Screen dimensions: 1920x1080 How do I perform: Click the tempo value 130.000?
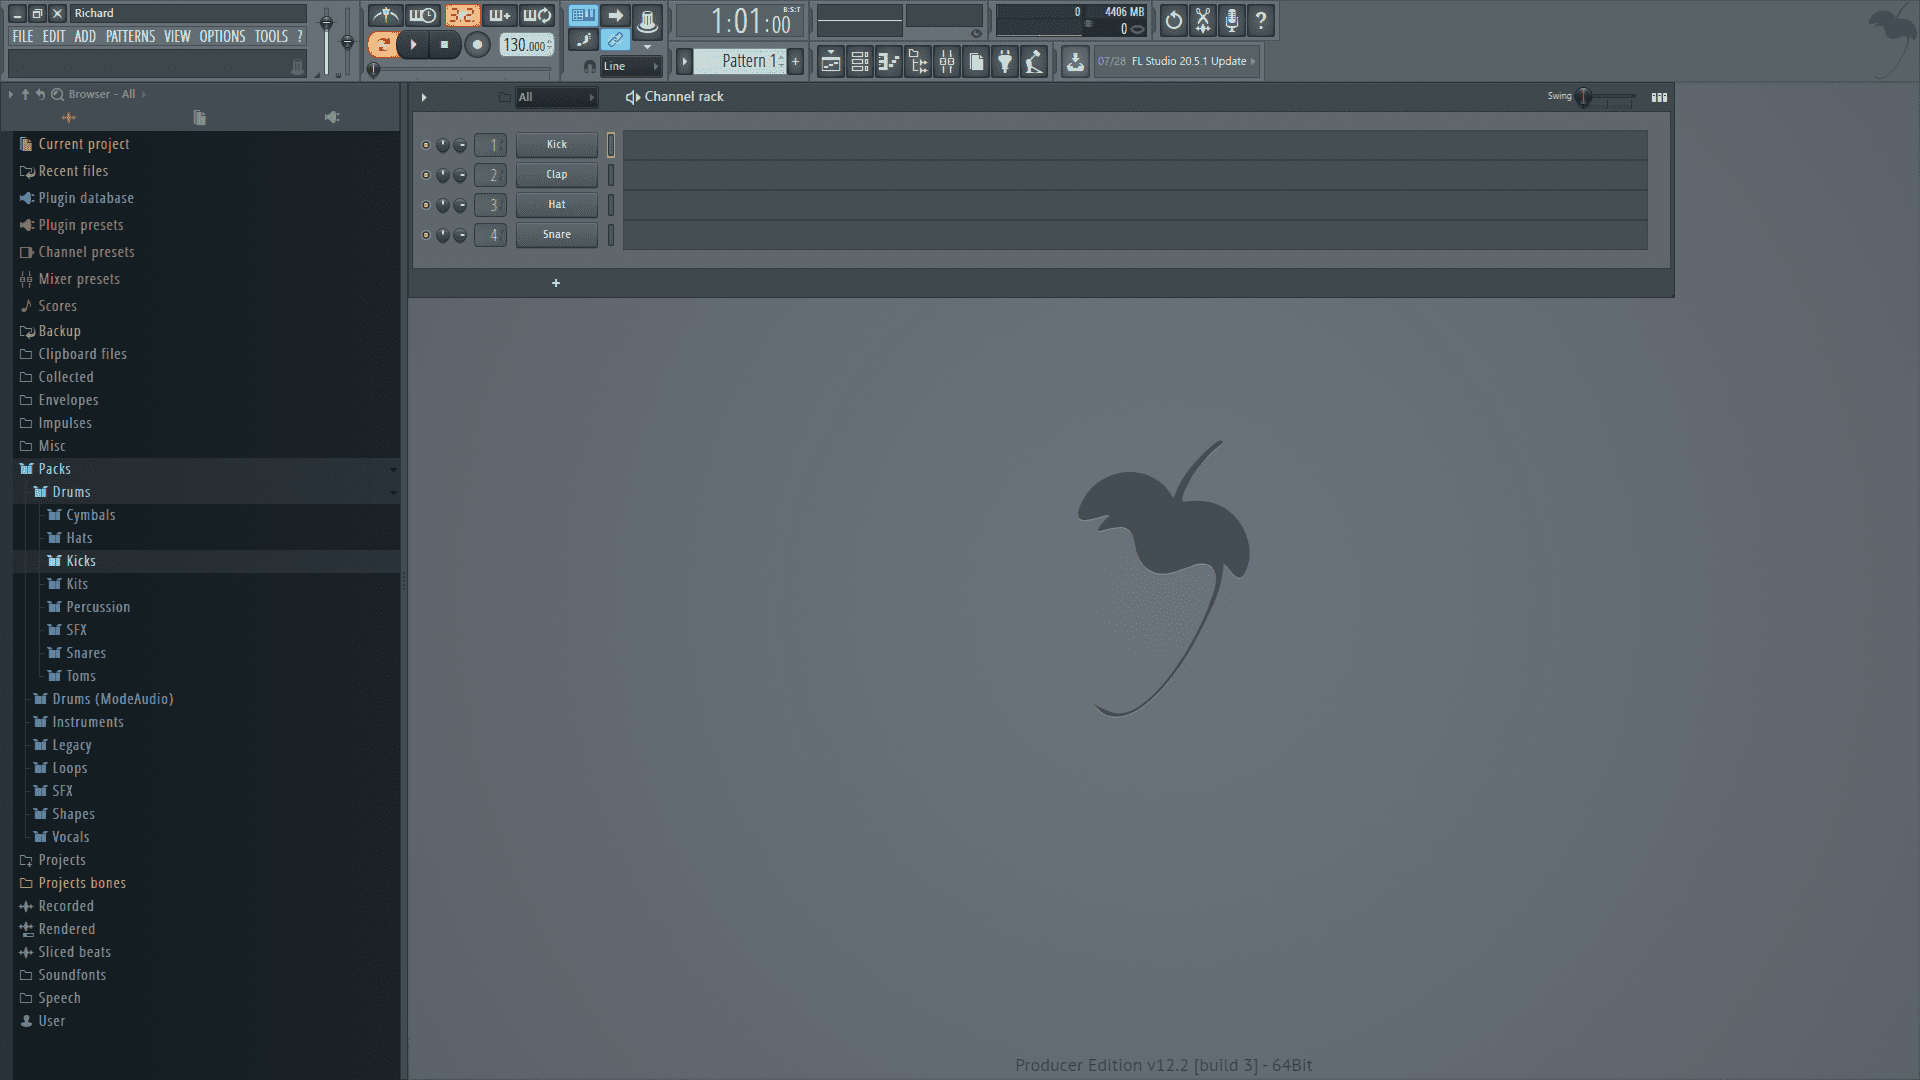(526, 45)
